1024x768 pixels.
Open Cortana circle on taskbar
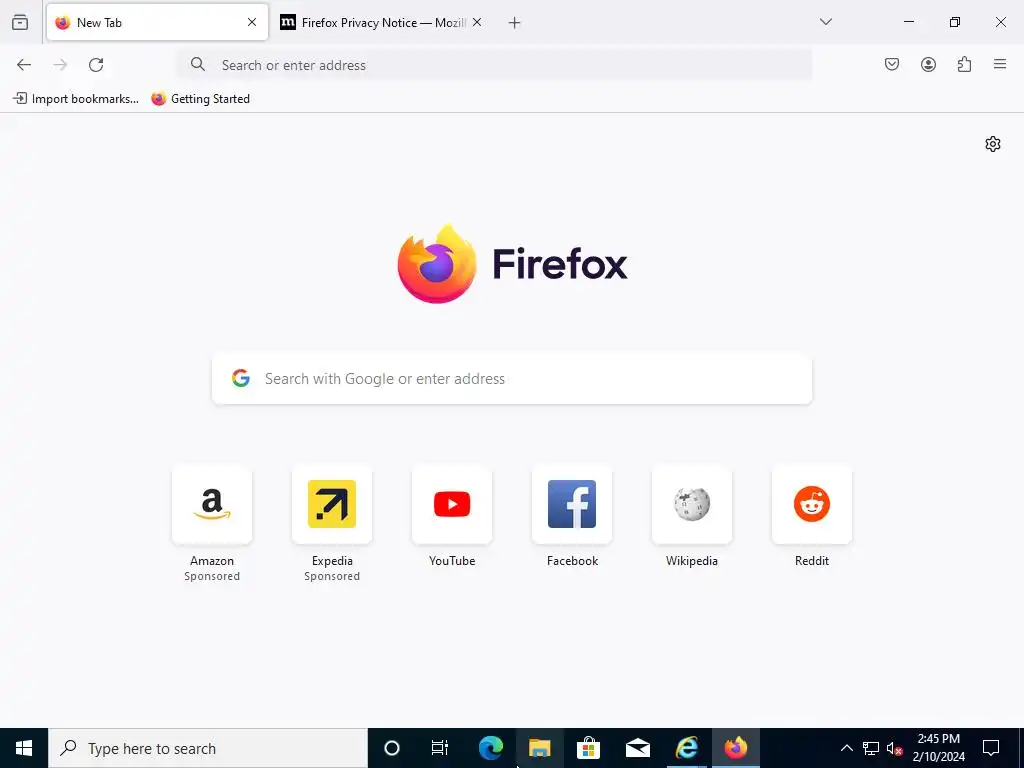[392, 748]
